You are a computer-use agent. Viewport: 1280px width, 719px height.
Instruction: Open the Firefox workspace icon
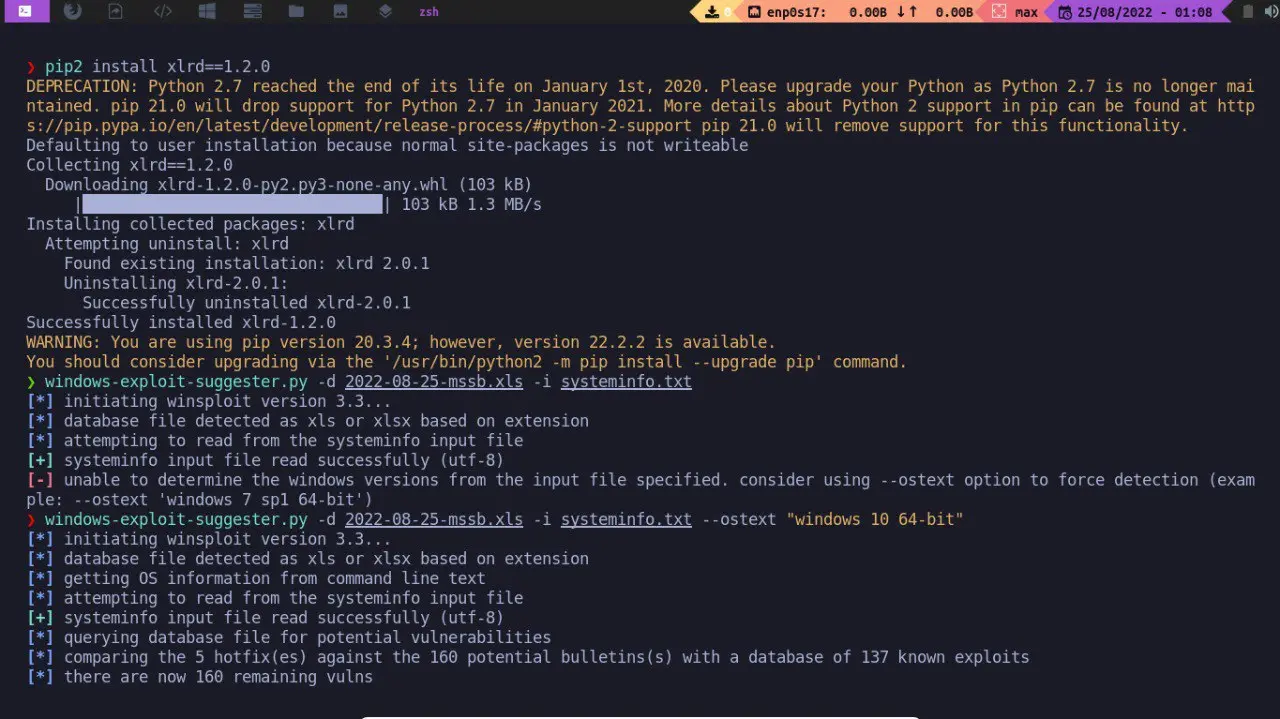pos(72,12)
